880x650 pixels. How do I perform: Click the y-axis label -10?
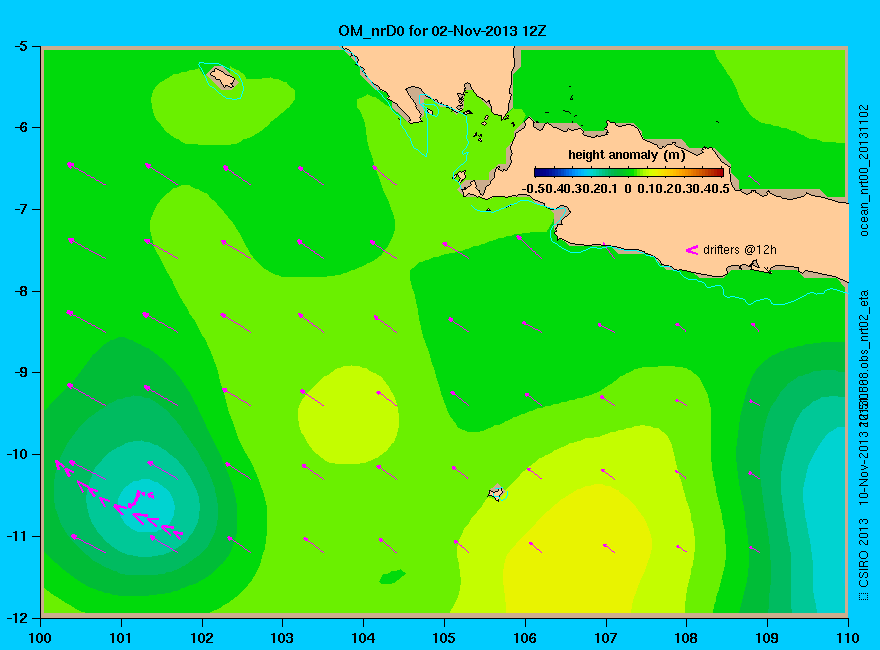(16, 454)
